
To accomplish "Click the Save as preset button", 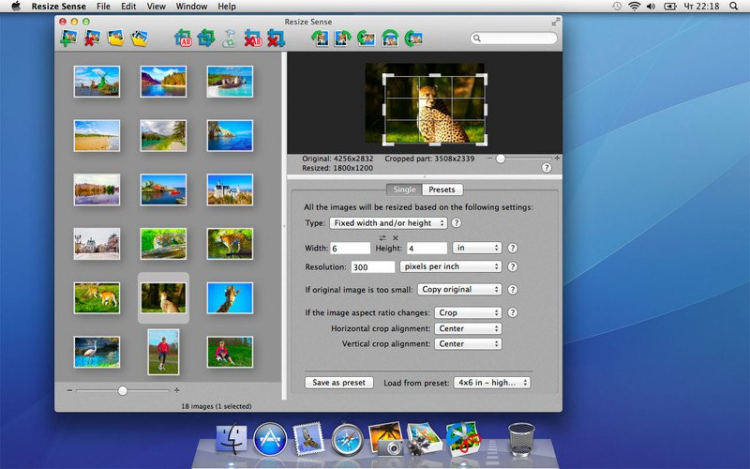I will tap(339, 382).
